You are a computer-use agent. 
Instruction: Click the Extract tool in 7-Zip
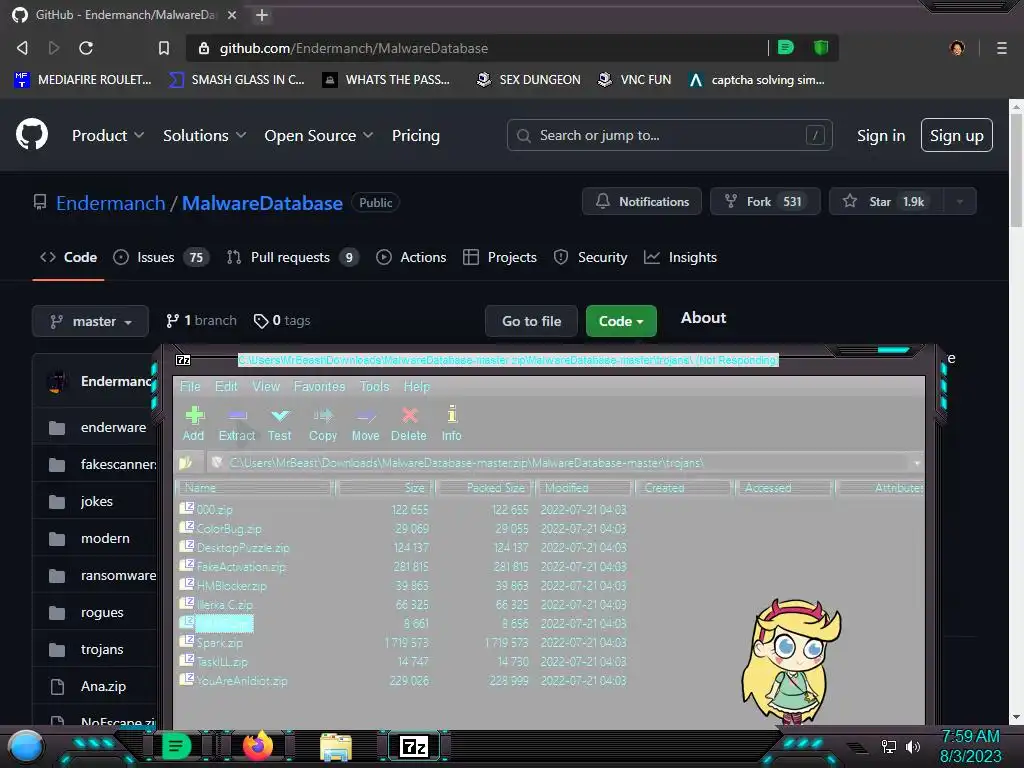[236, 424]
